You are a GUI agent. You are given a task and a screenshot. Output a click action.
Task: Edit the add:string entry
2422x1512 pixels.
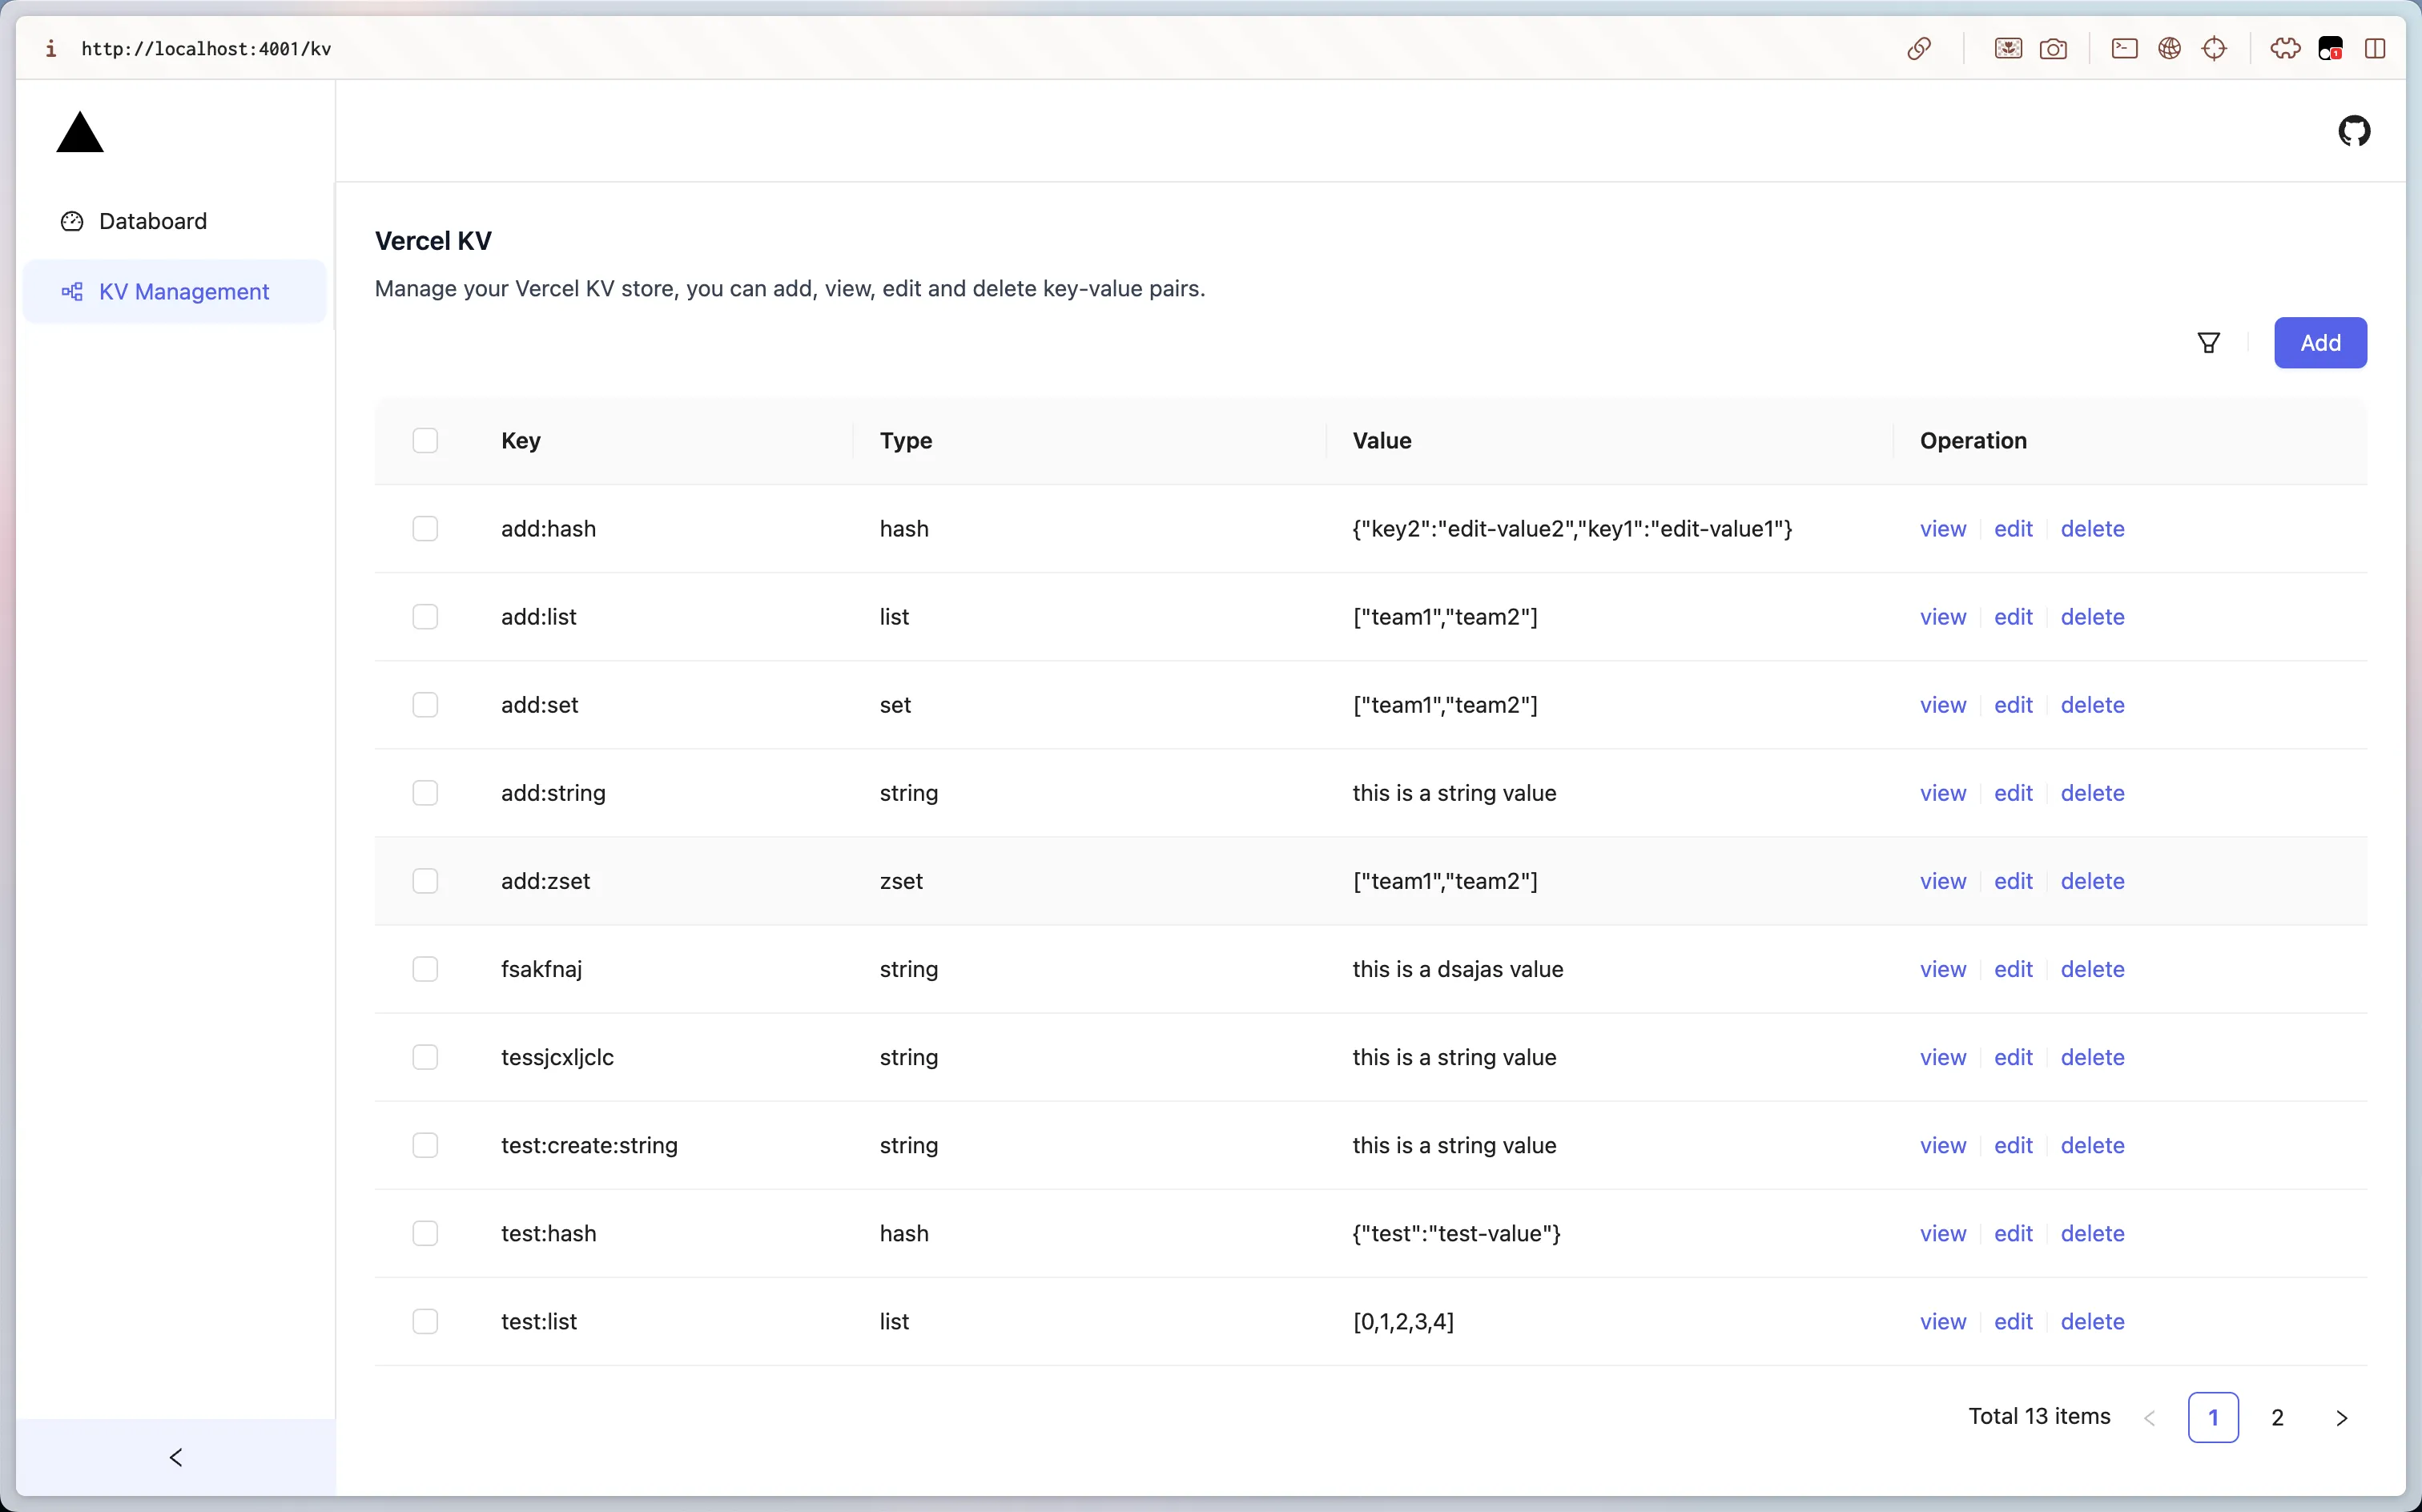(x=2013, y=793)
